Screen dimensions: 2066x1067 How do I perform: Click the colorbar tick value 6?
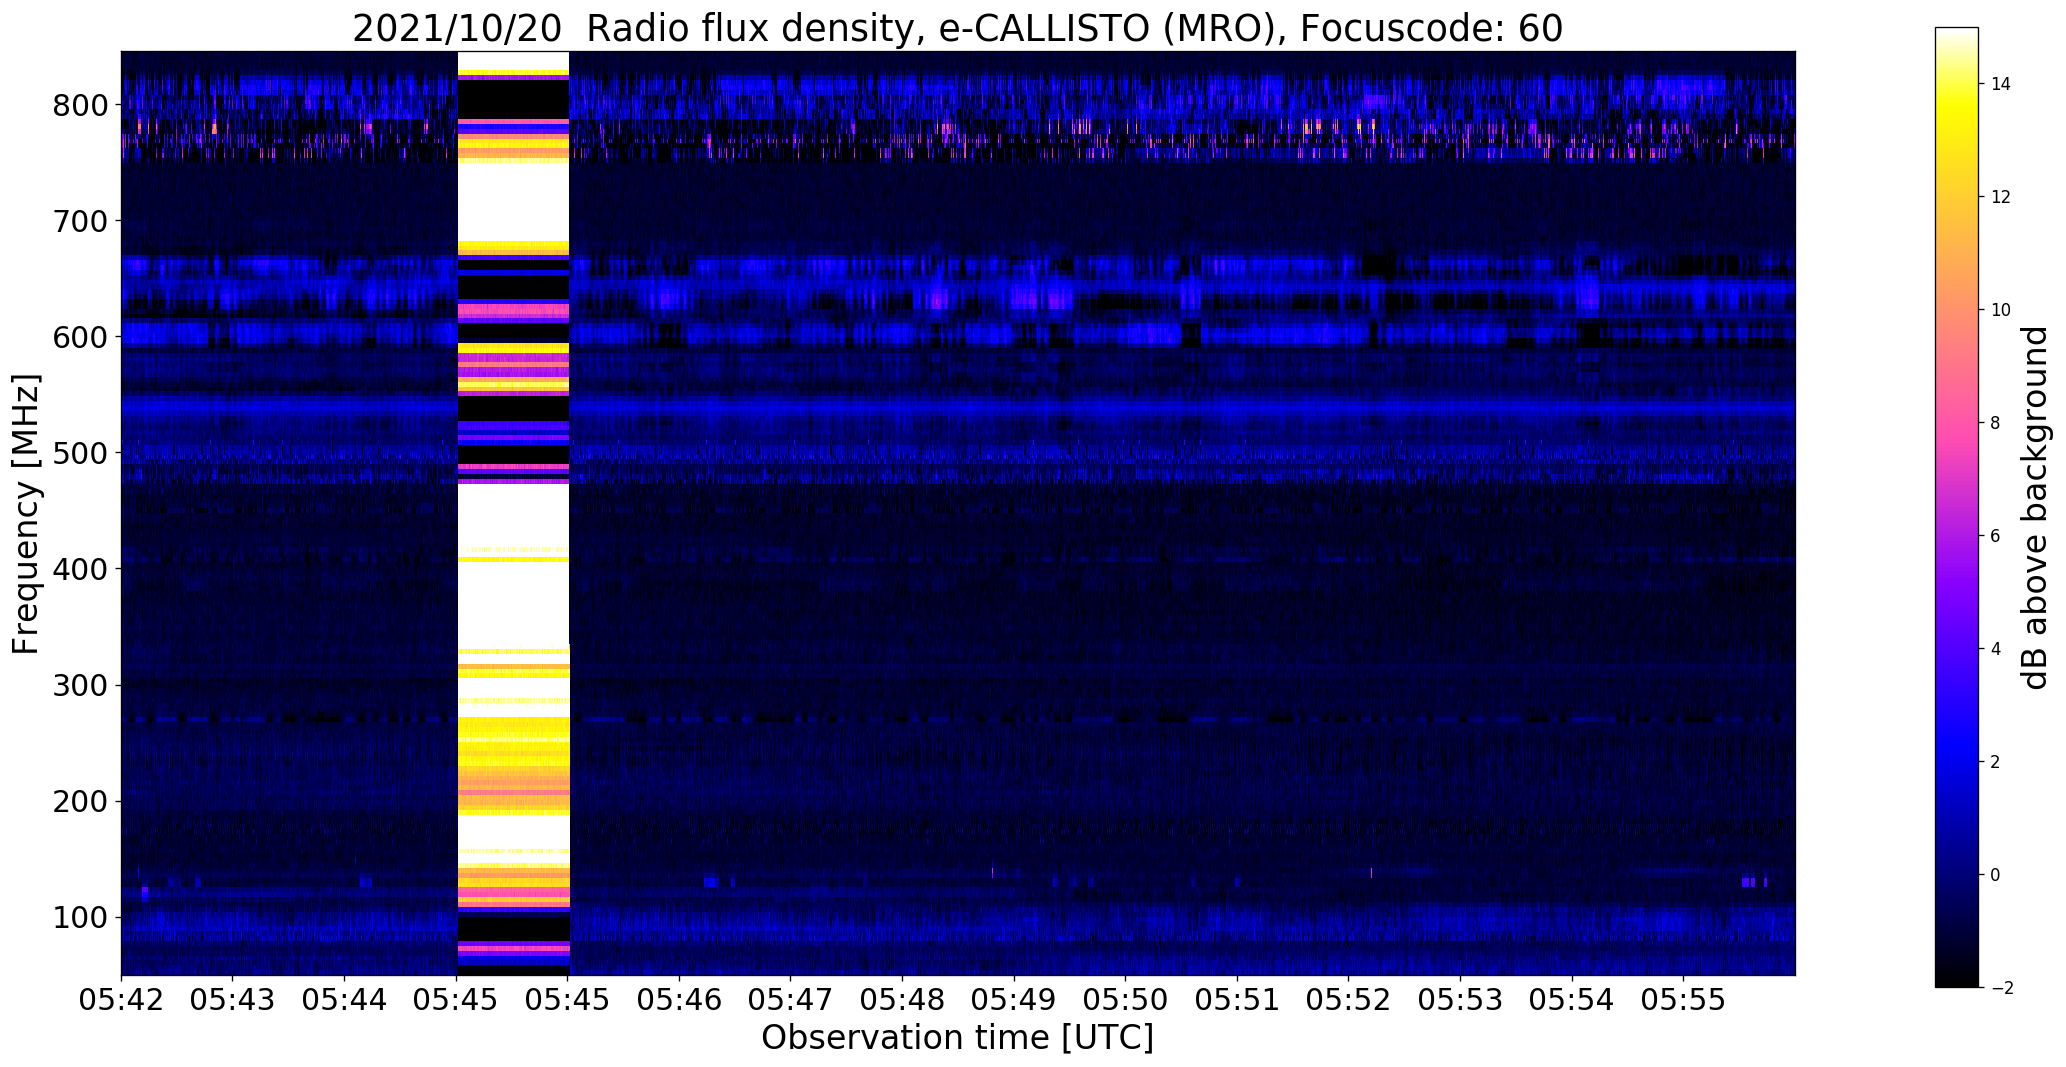point(1996,536)
